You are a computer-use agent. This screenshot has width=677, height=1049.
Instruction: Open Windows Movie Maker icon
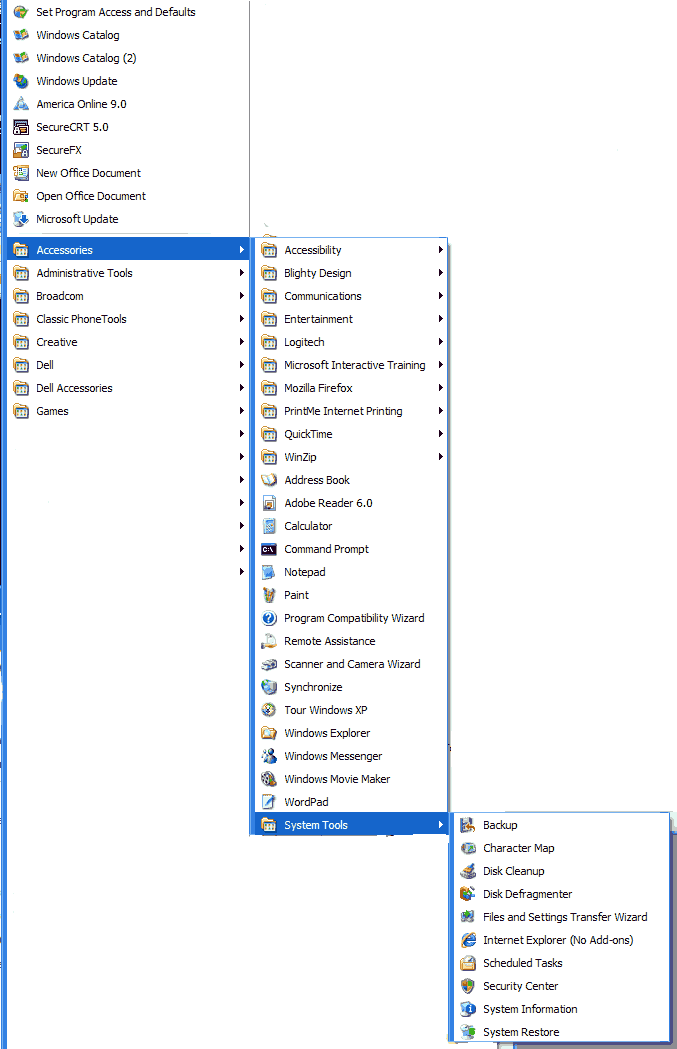point(269,779)
